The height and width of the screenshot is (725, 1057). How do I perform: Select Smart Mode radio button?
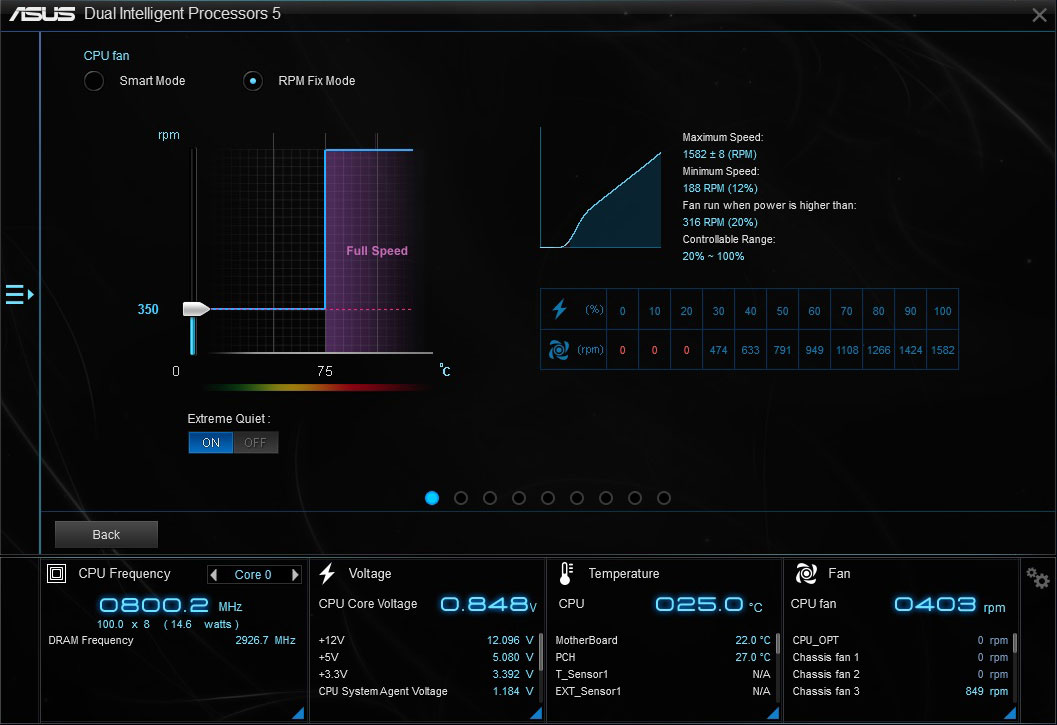[94, 81]
